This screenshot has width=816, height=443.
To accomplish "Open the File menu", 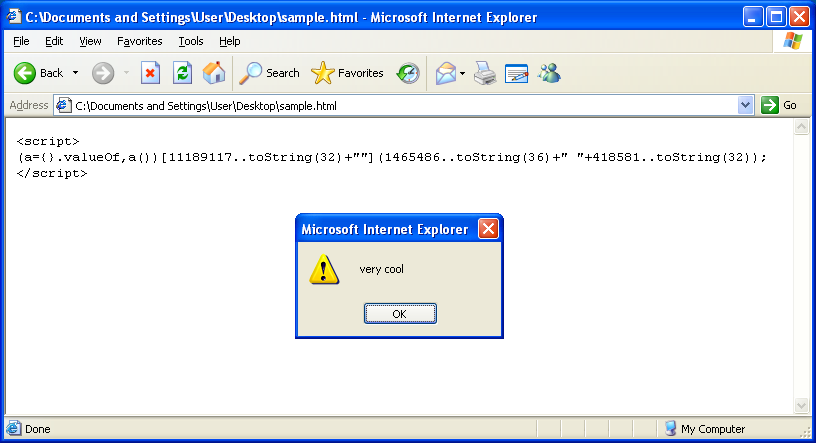I will pyautogui.click(x=21, y=41).
